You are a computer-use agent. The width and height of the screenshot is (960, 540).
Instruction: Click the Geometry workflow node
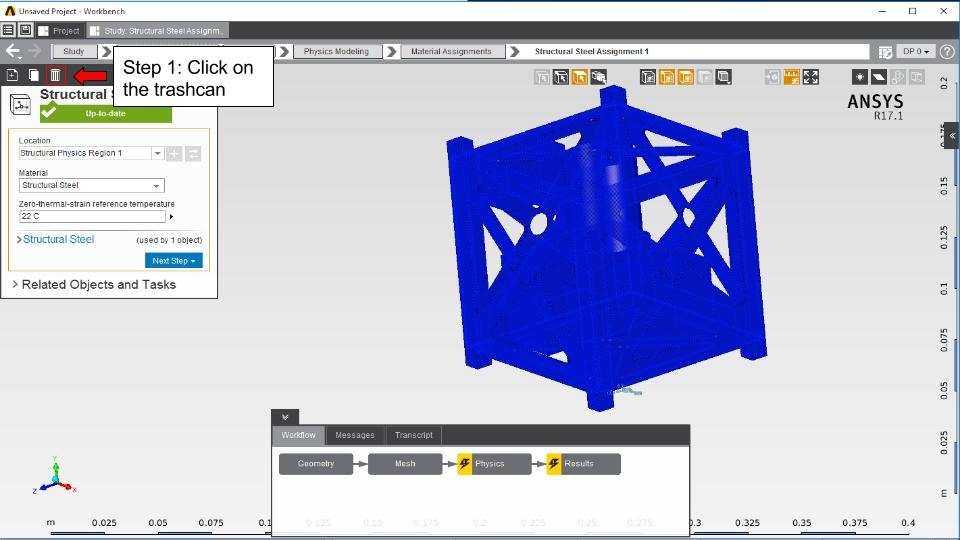(x=316, y=464)
